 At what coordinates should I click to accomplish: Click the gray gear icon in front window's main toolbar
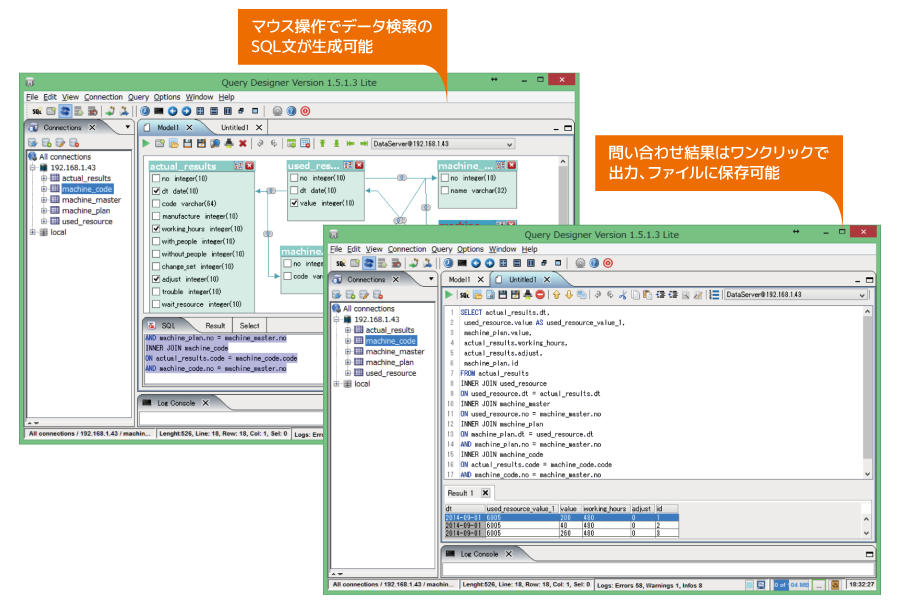coord(580,263)
